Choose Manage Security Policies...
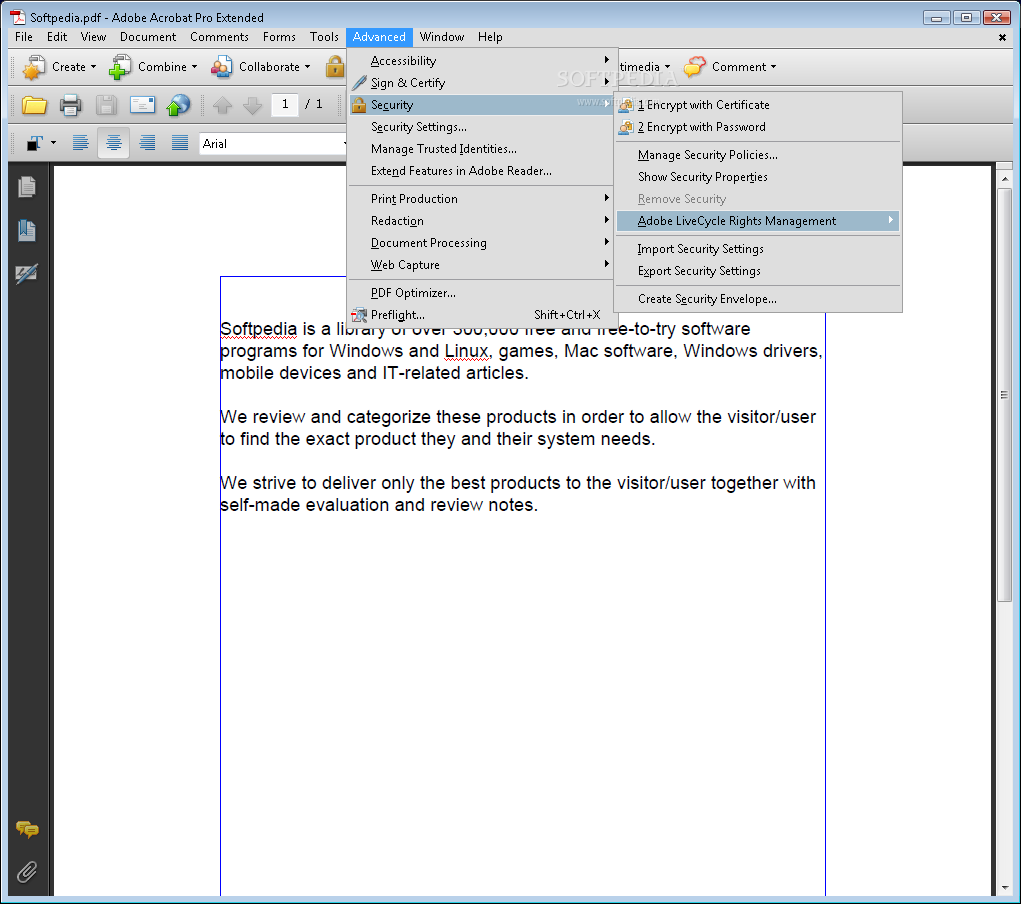Screen dimensions: 1021x904 click(758, 155)
